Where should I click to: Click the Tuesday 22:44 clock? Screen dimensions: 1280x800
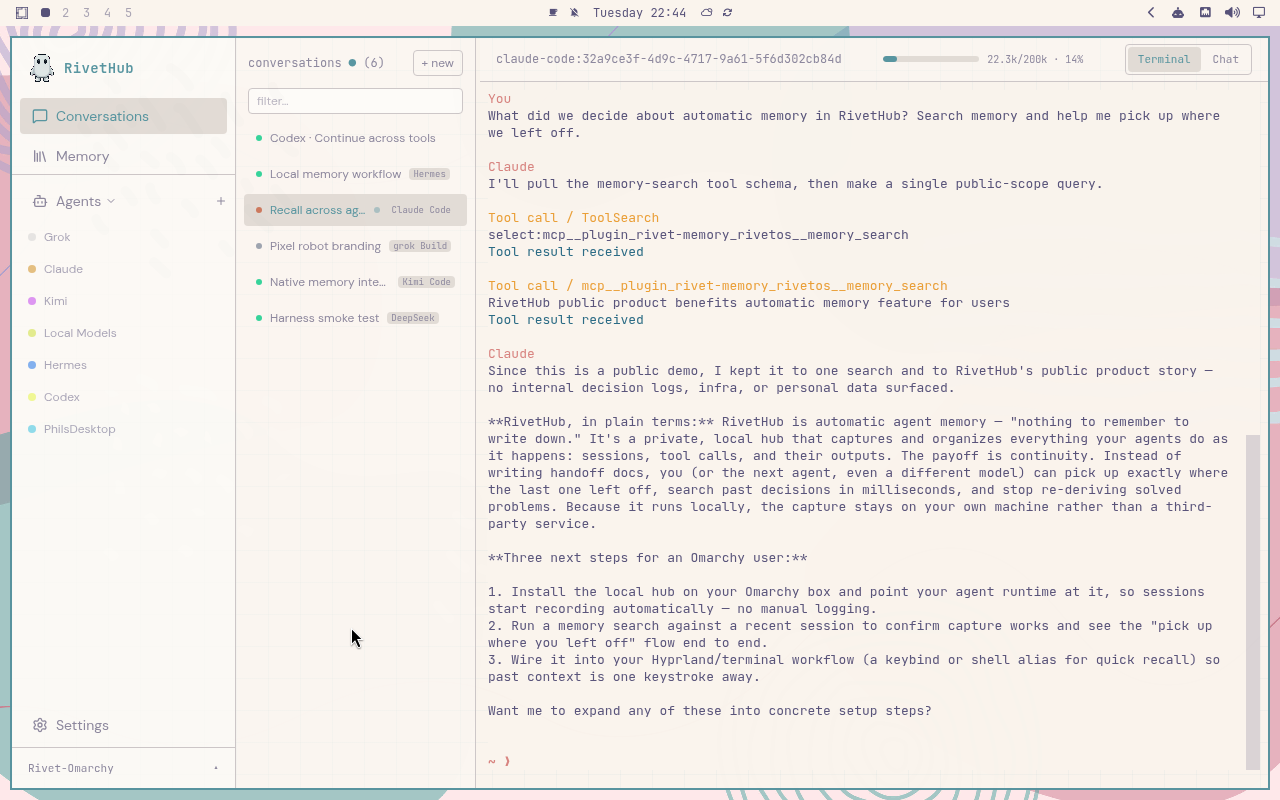[639, 13]
